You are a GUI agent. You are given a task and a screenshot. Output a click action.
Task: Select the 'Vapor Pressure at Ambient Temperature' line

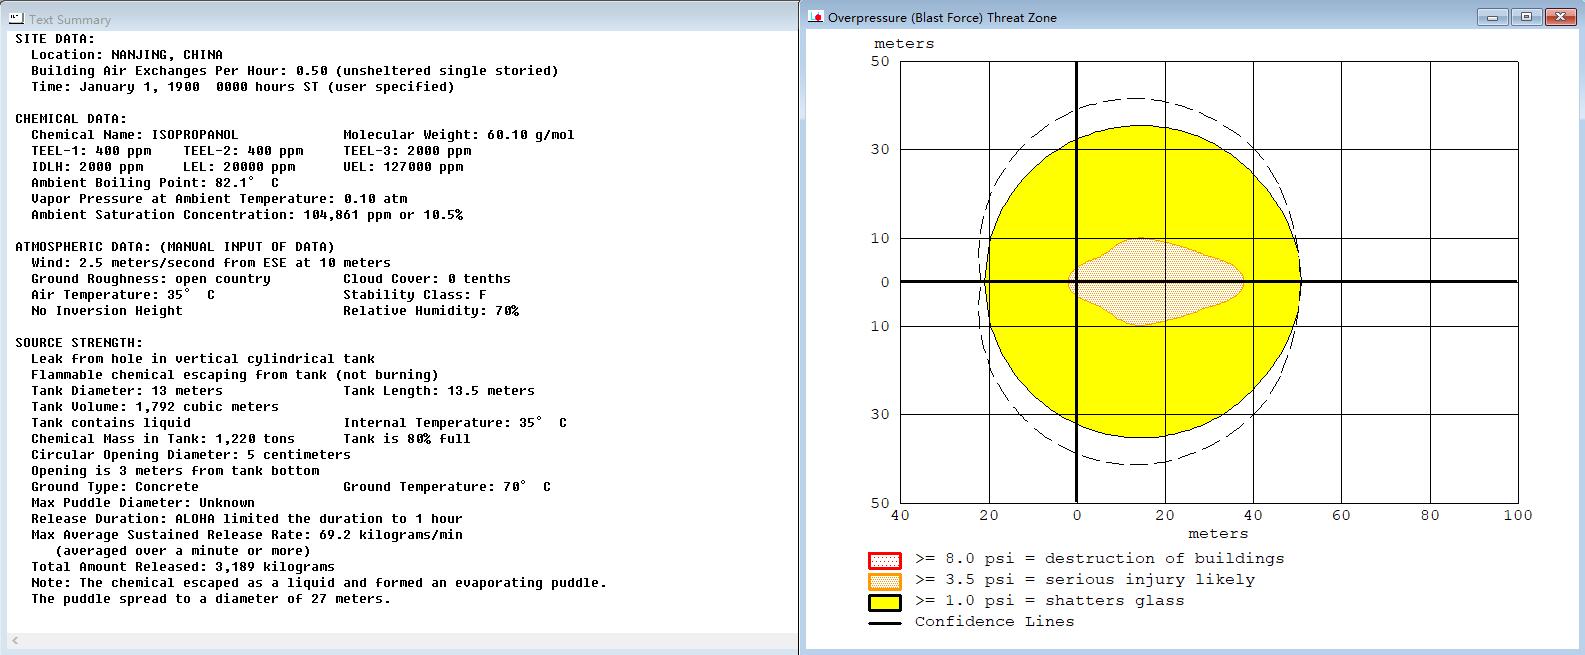219,199
